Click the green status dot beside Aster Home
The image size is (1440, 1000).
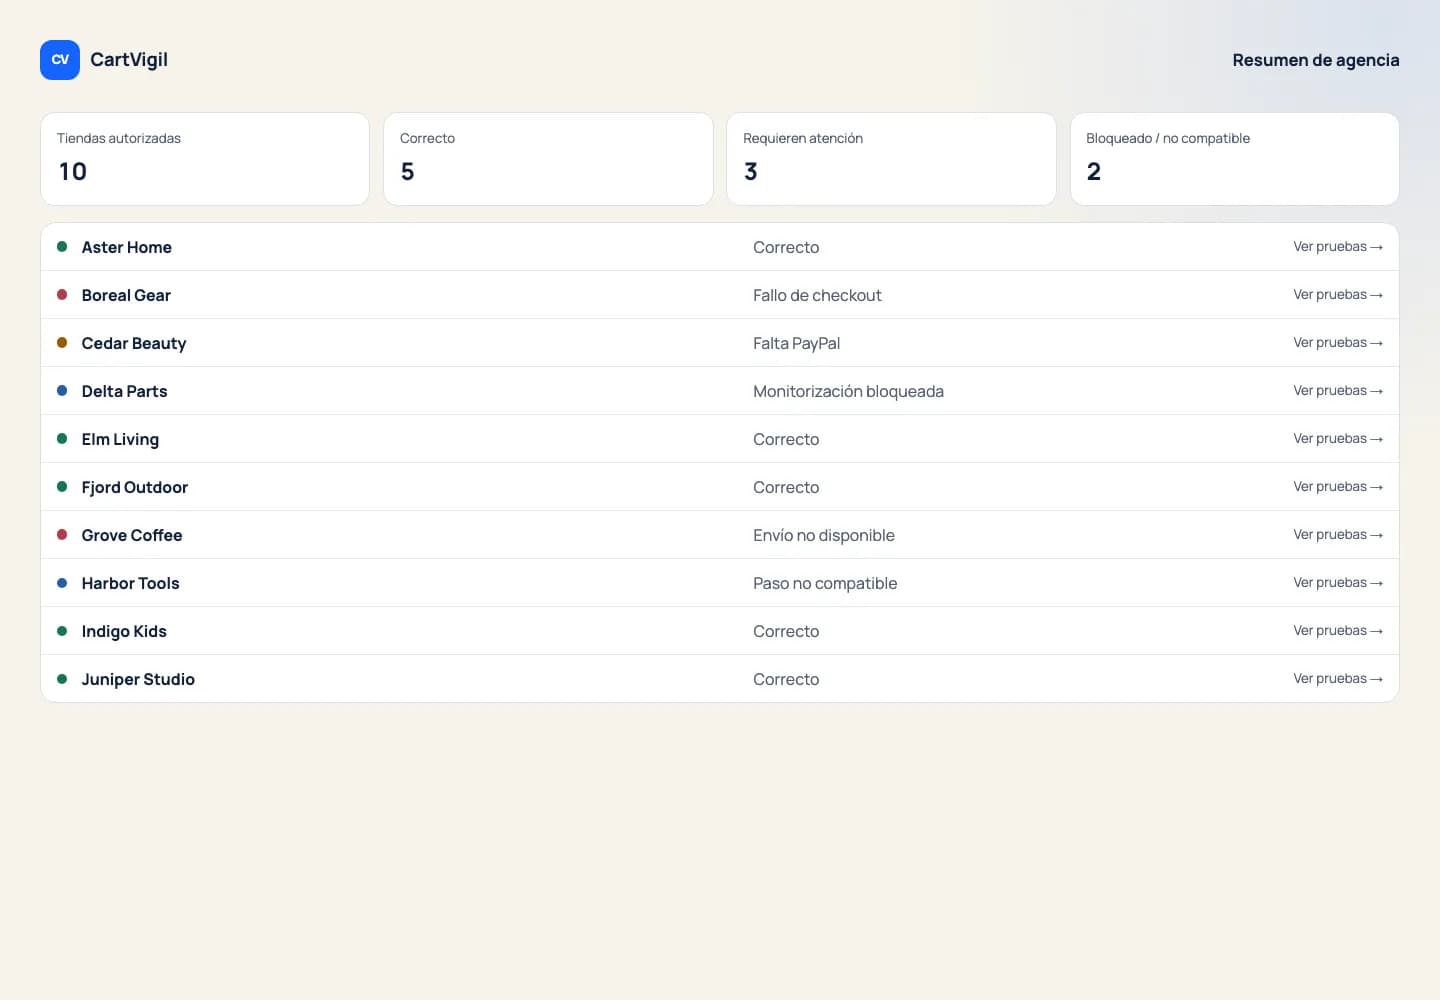click(x=62, y=247)
